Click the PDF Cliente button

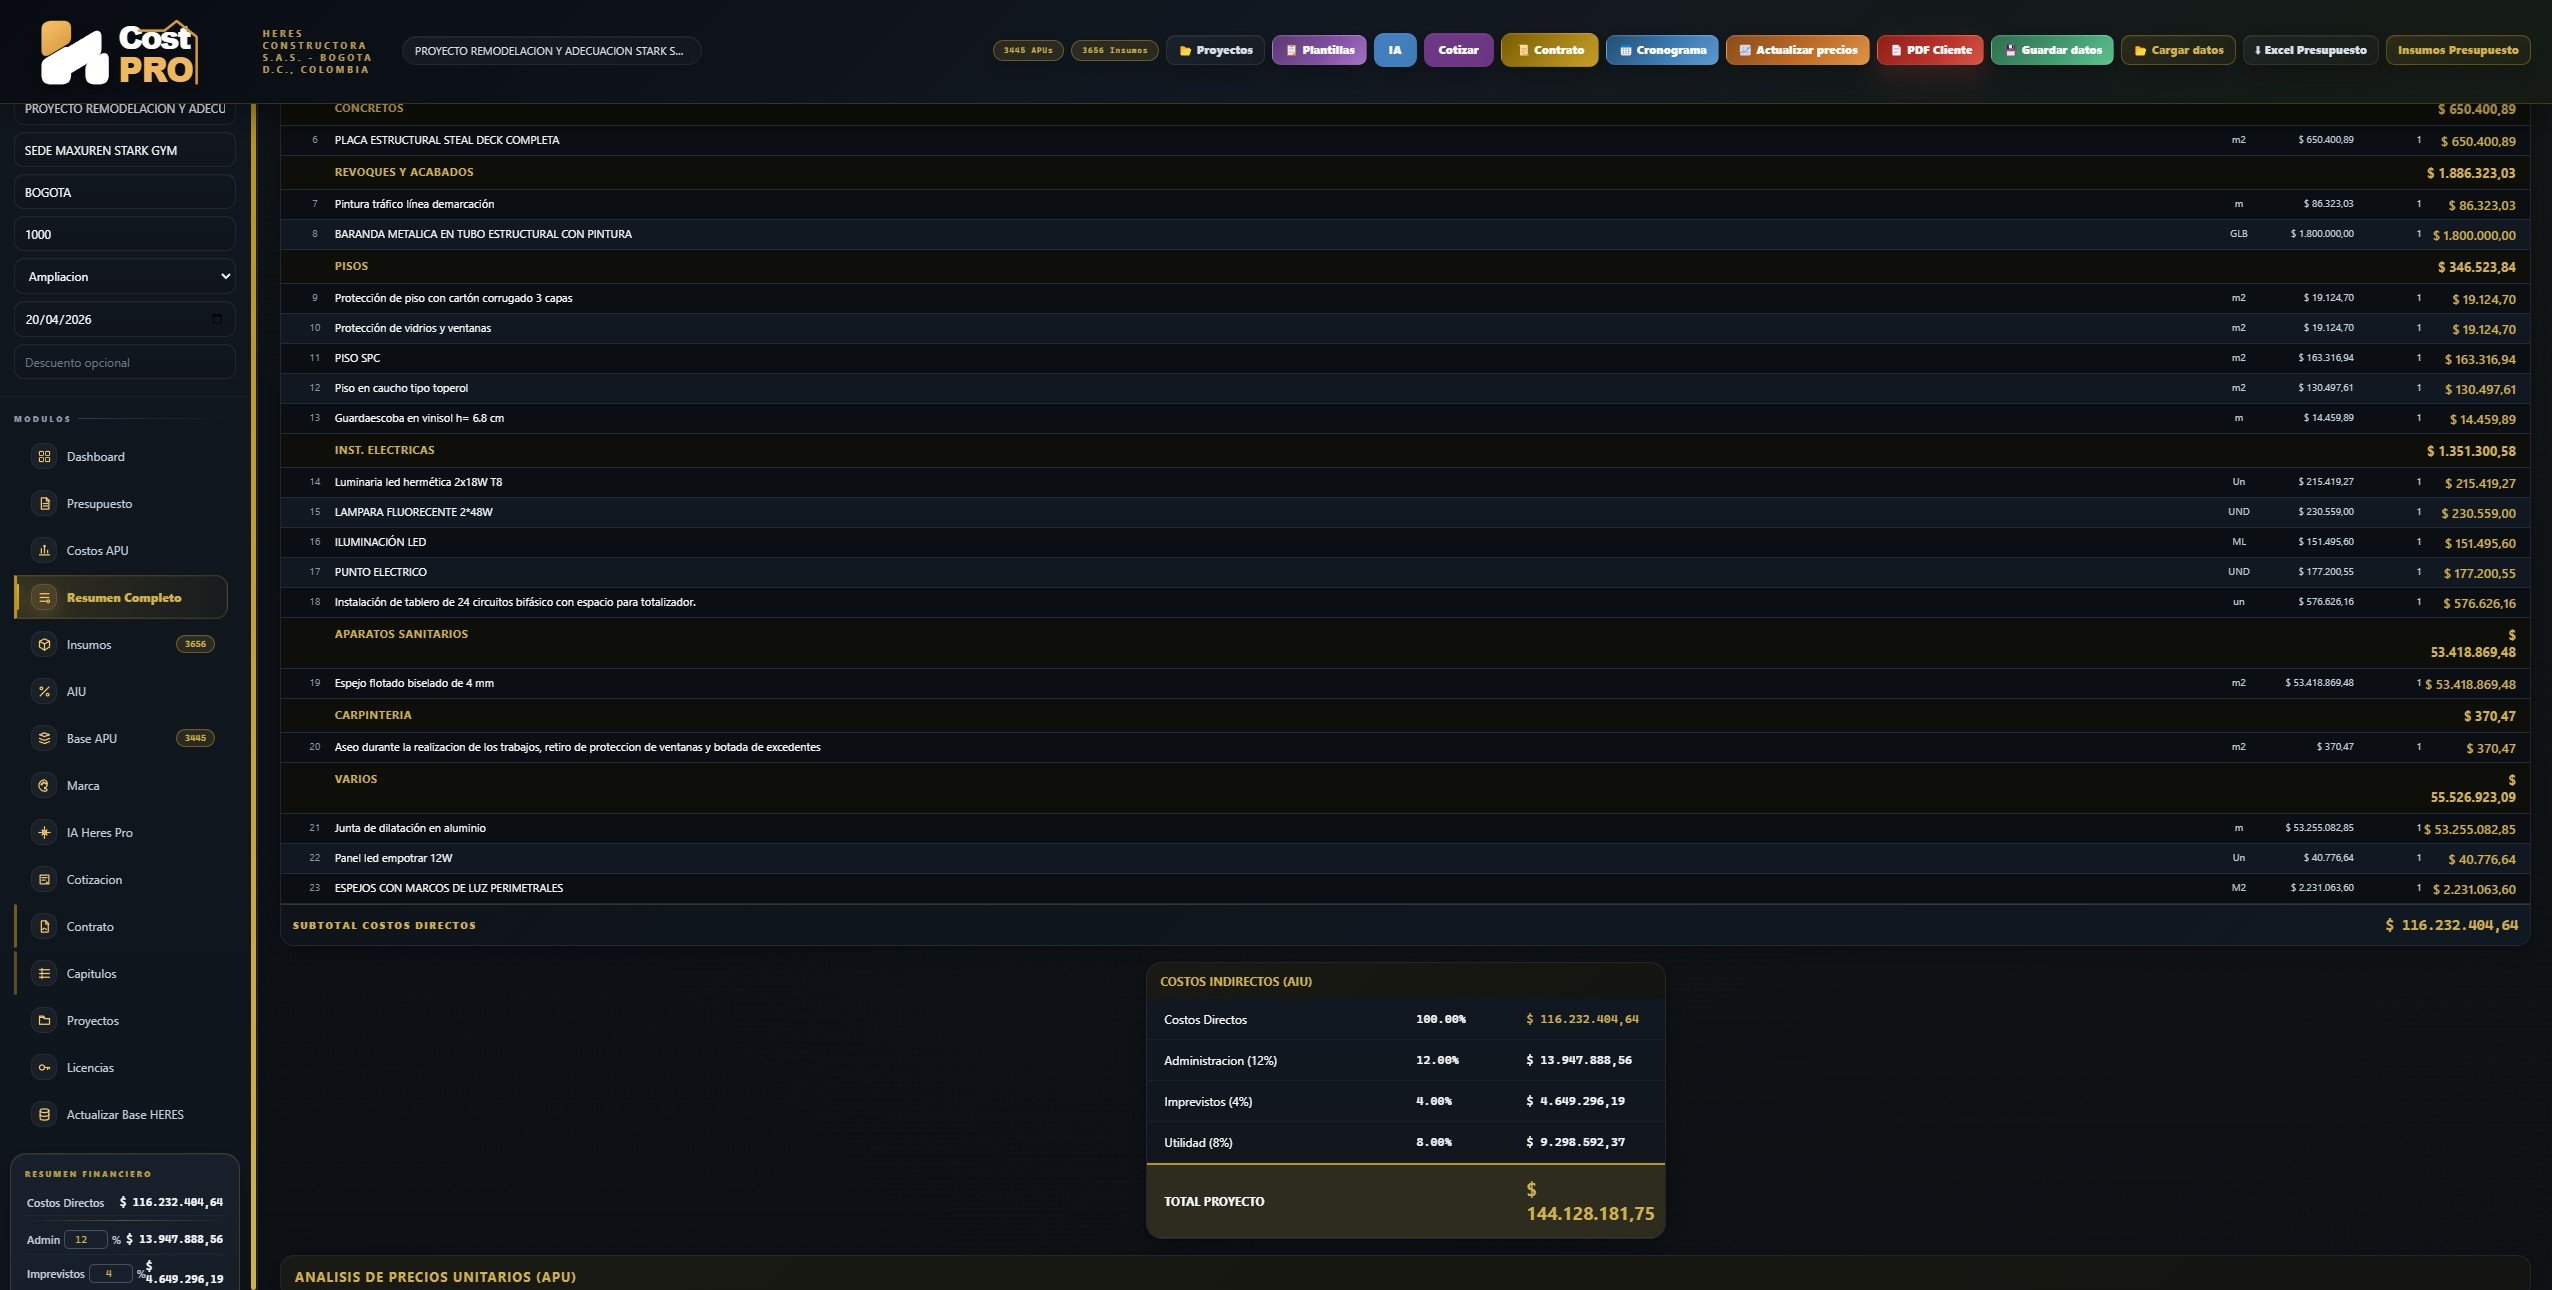(1930, 50)
